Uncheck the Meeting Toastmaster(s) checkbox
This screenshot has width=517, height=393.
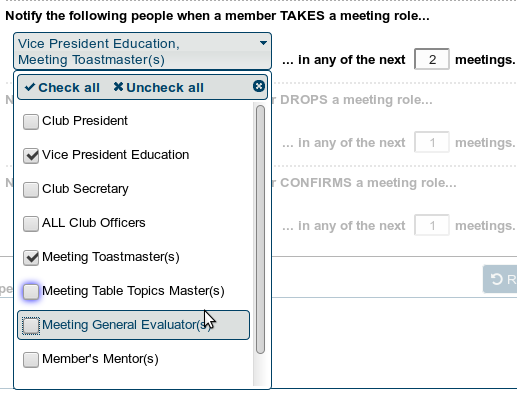pos(31,257)
